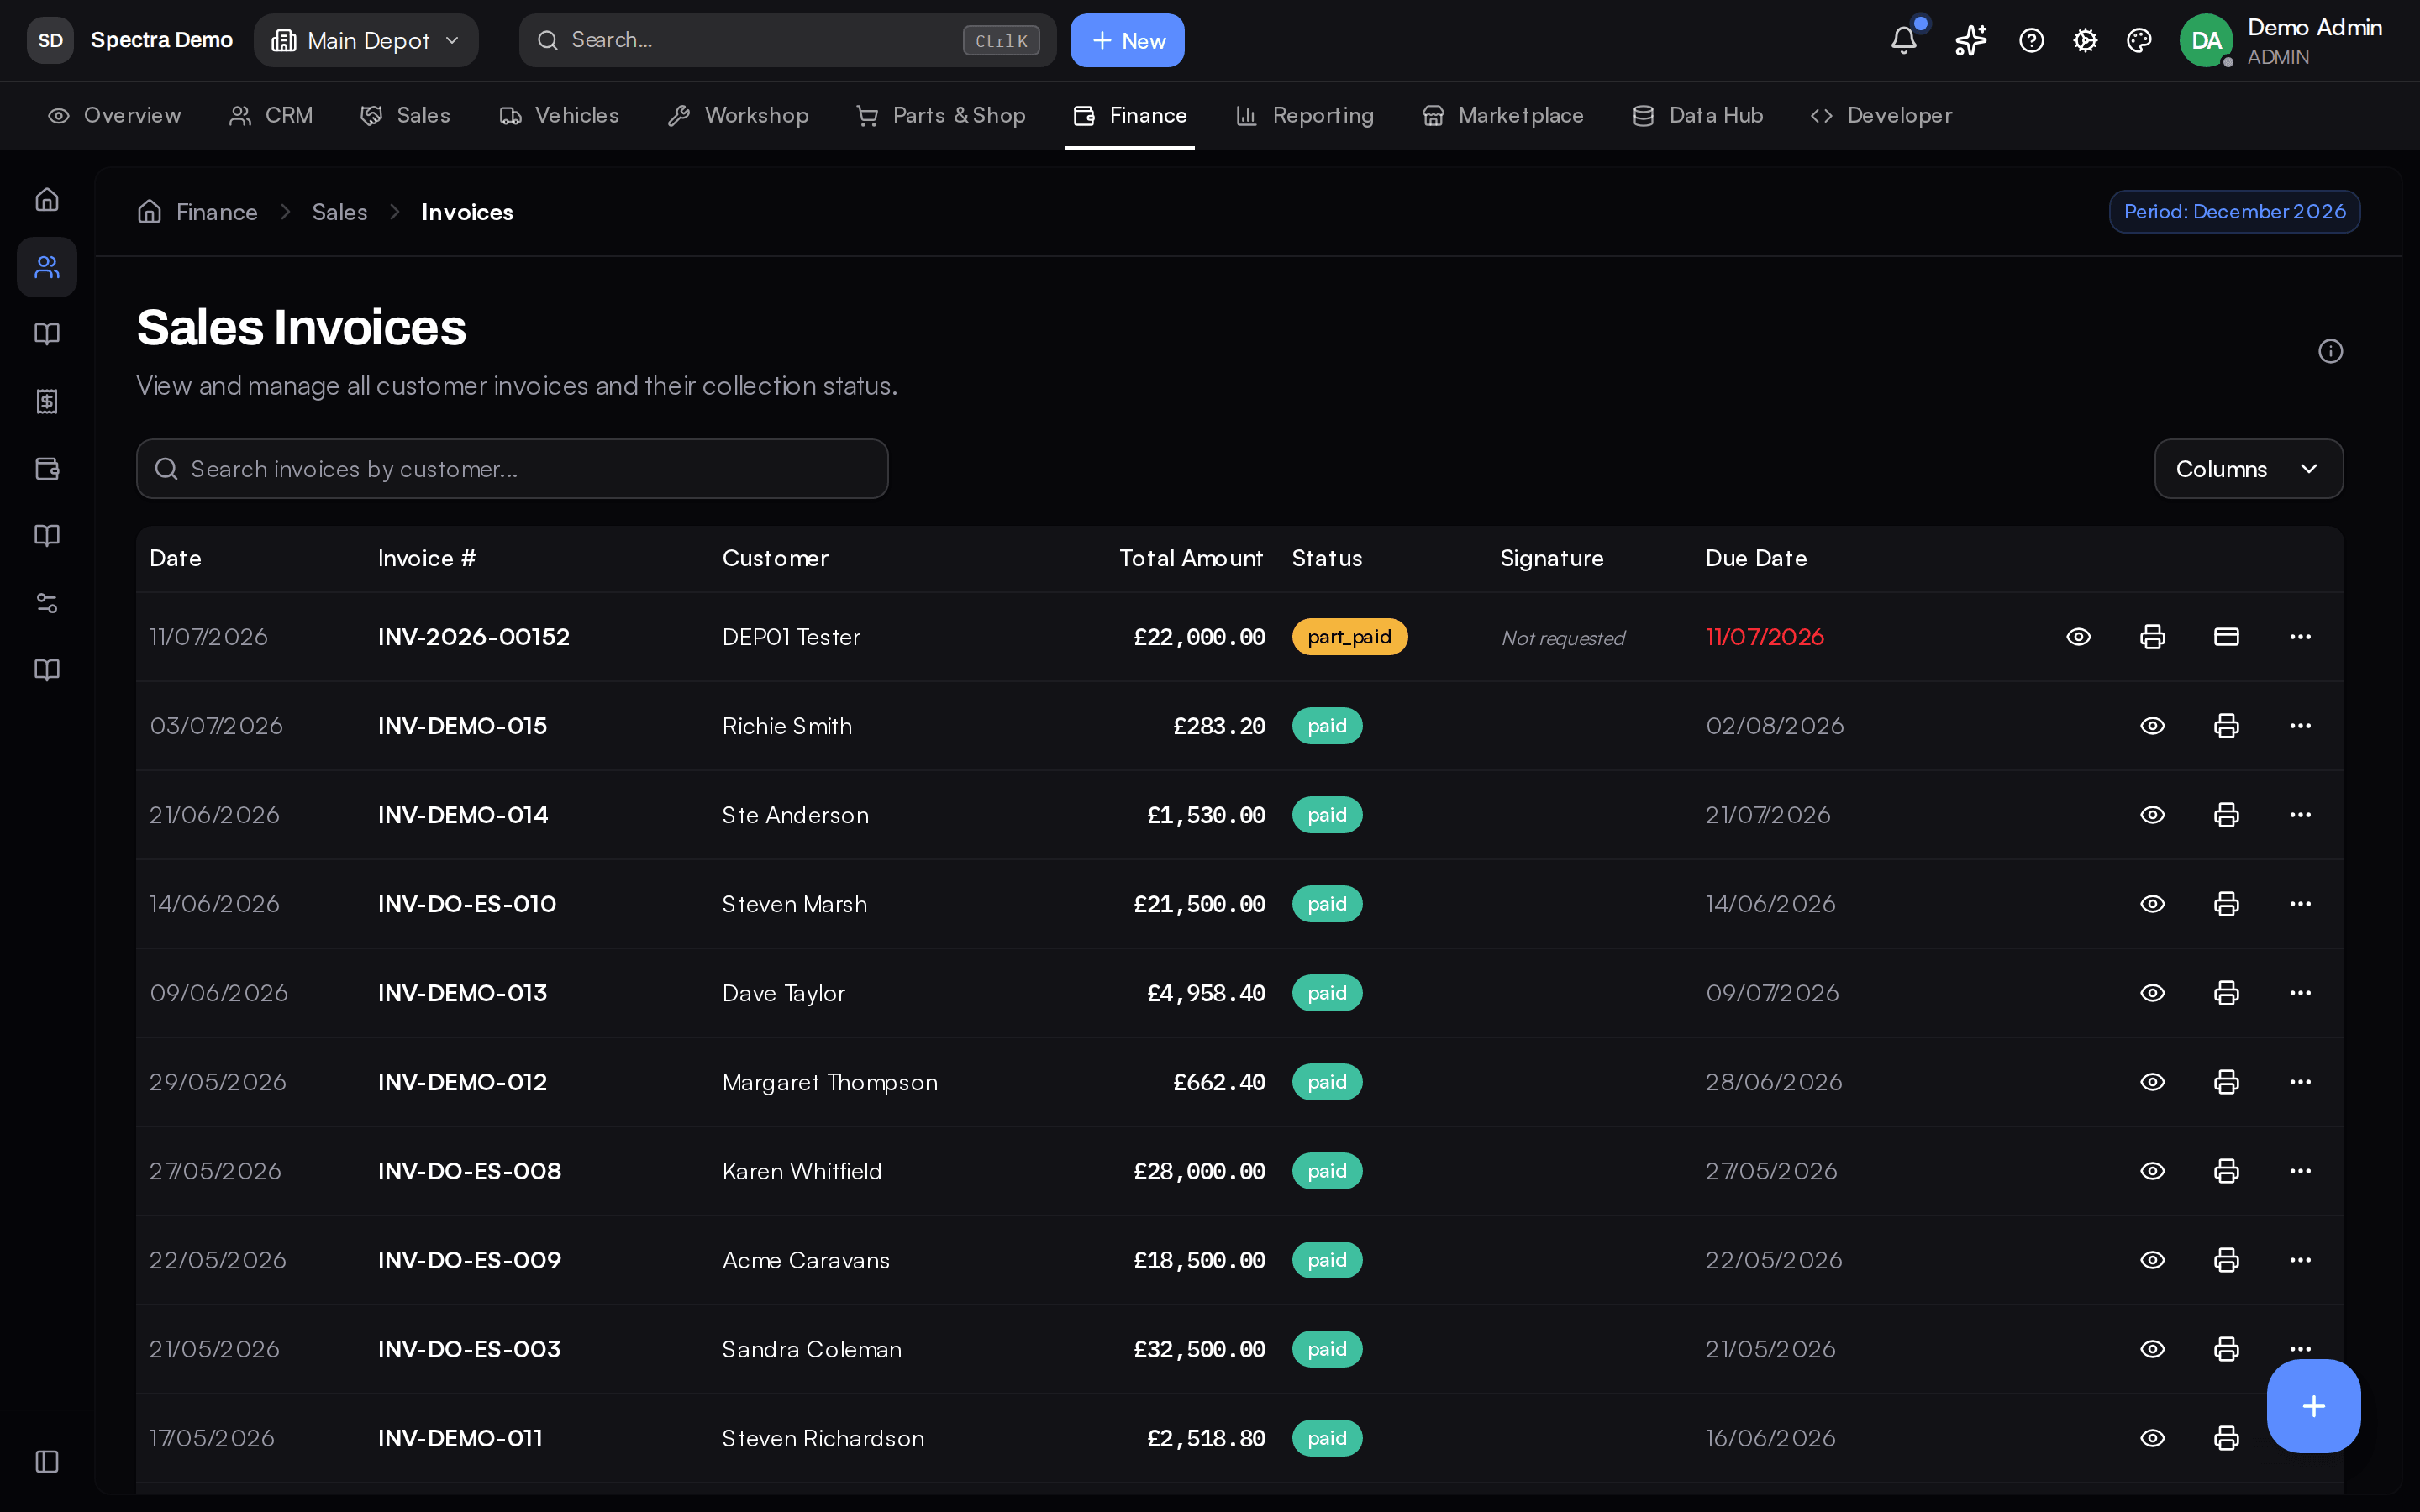This screenshot has width=2420, height=1512.
Task: Expand the Columns dropdown
Action: [x=2248, y=469]
